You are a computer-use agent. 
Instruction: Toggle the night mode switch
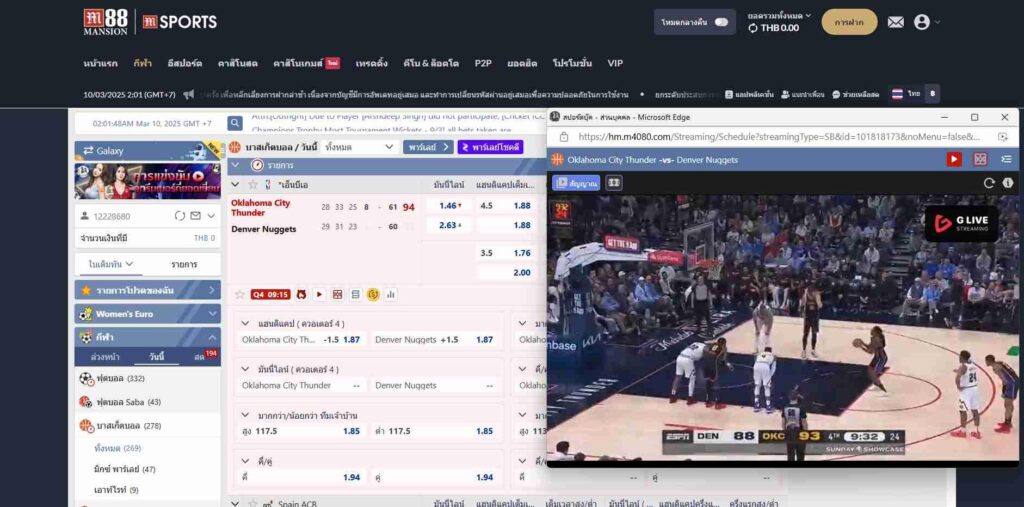point(720,22)
